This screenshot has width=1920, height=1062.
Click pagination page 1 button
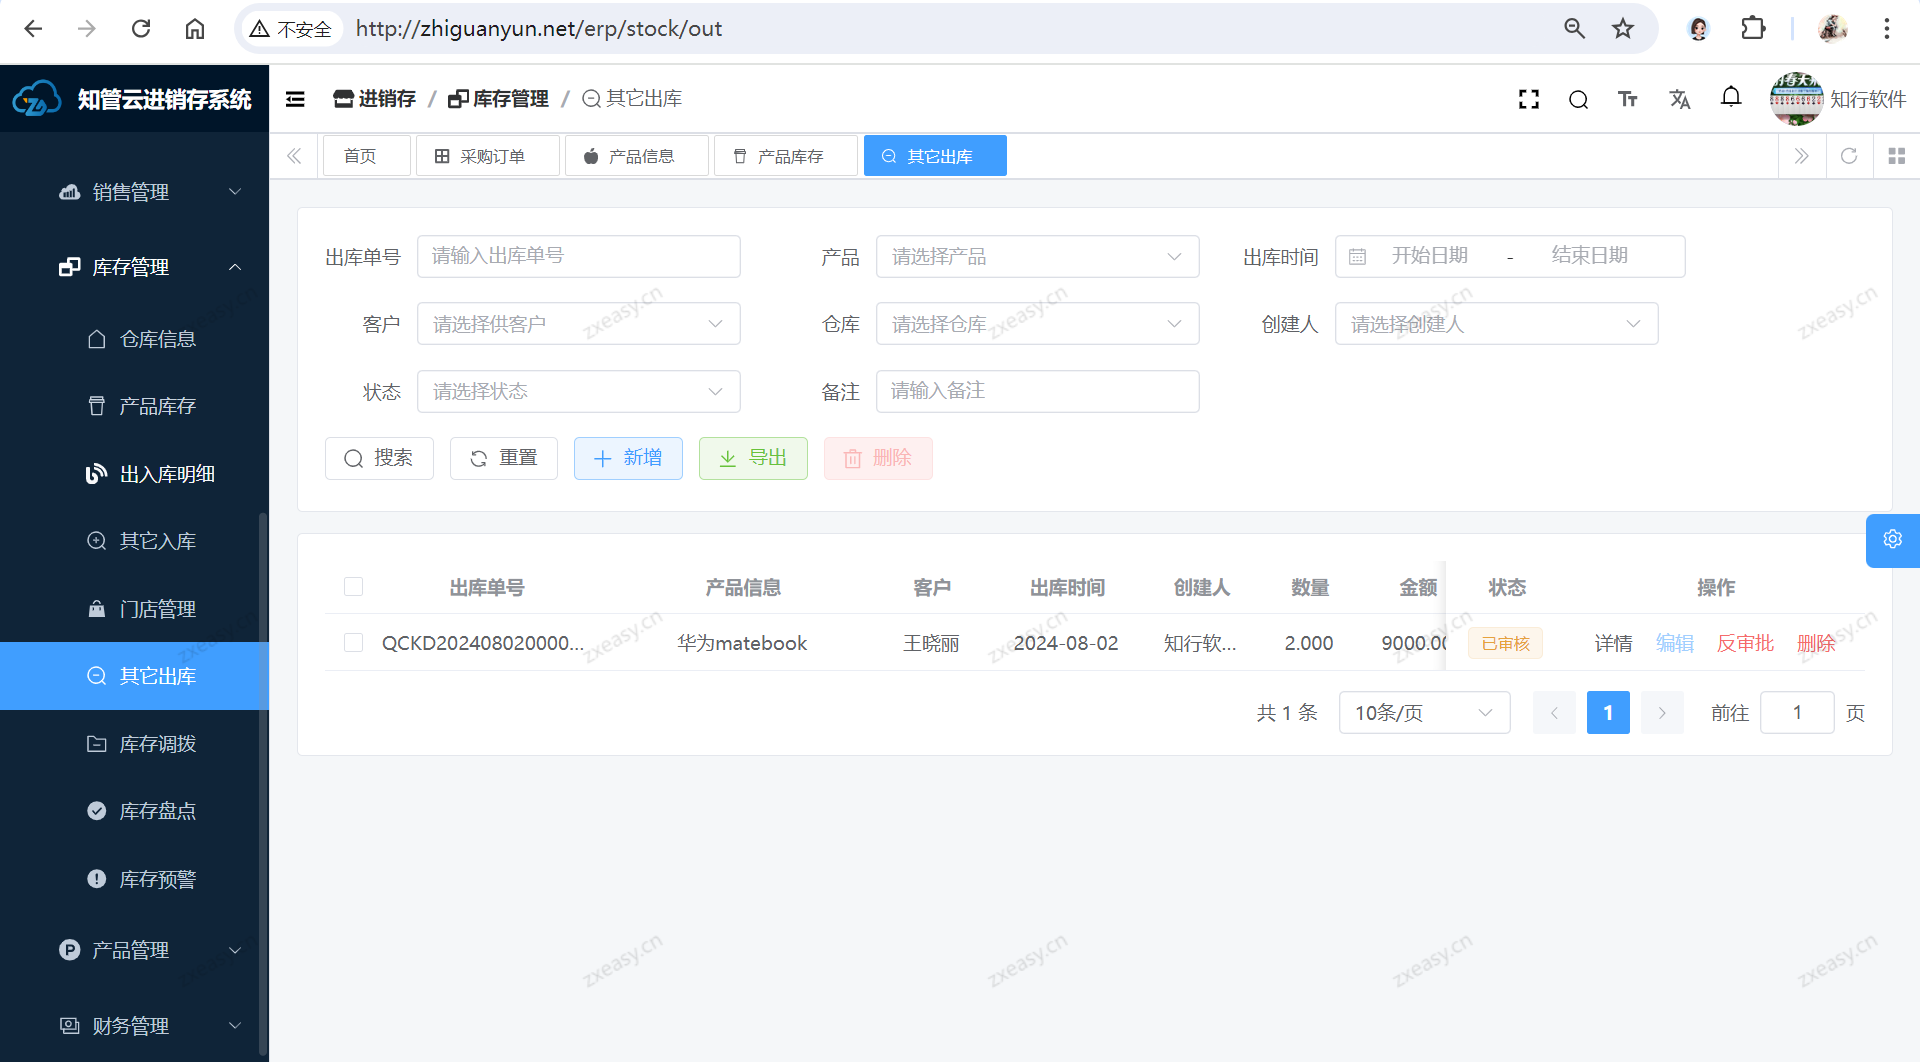click(x=1608, y=713)
